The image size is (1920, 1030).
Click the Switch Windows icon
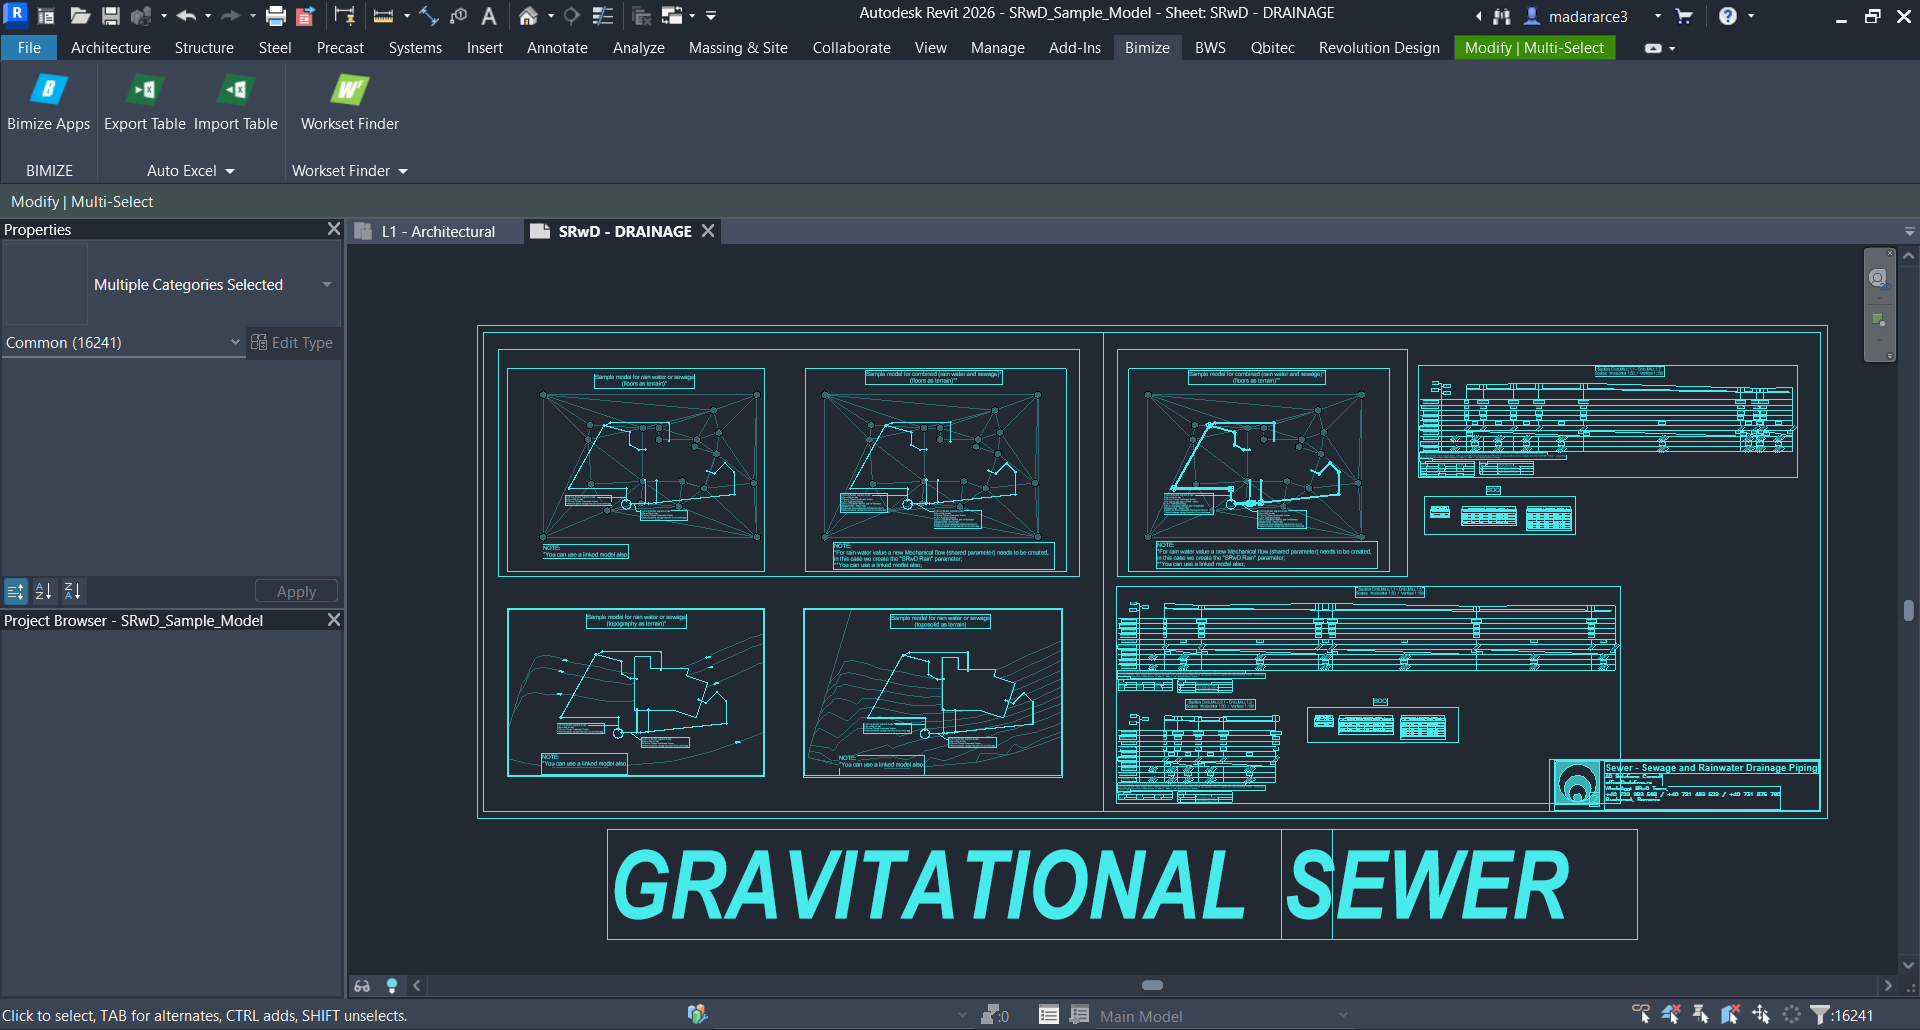(x=672, y=16)
